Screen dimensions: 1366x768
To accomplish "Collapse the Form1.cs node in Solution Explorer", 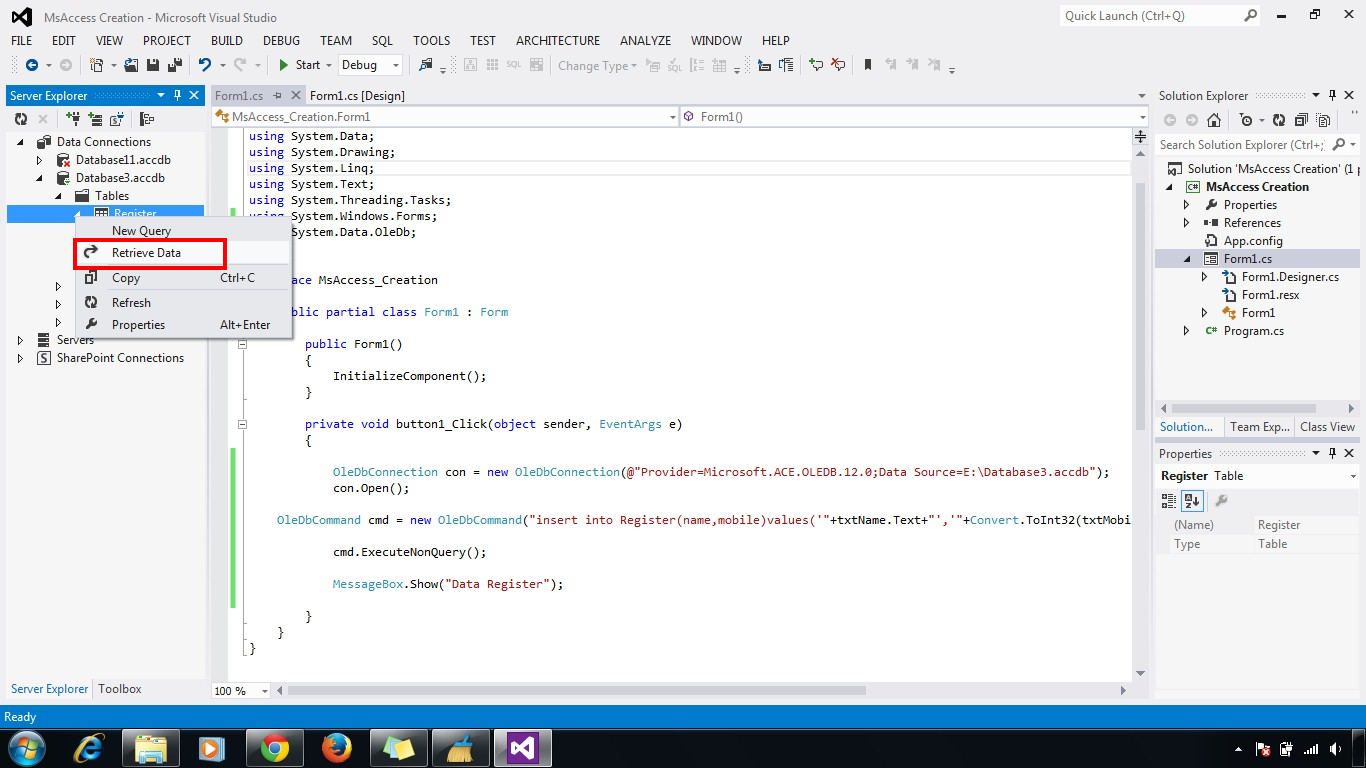I will pyautogui.click(x=1187, y=259).
